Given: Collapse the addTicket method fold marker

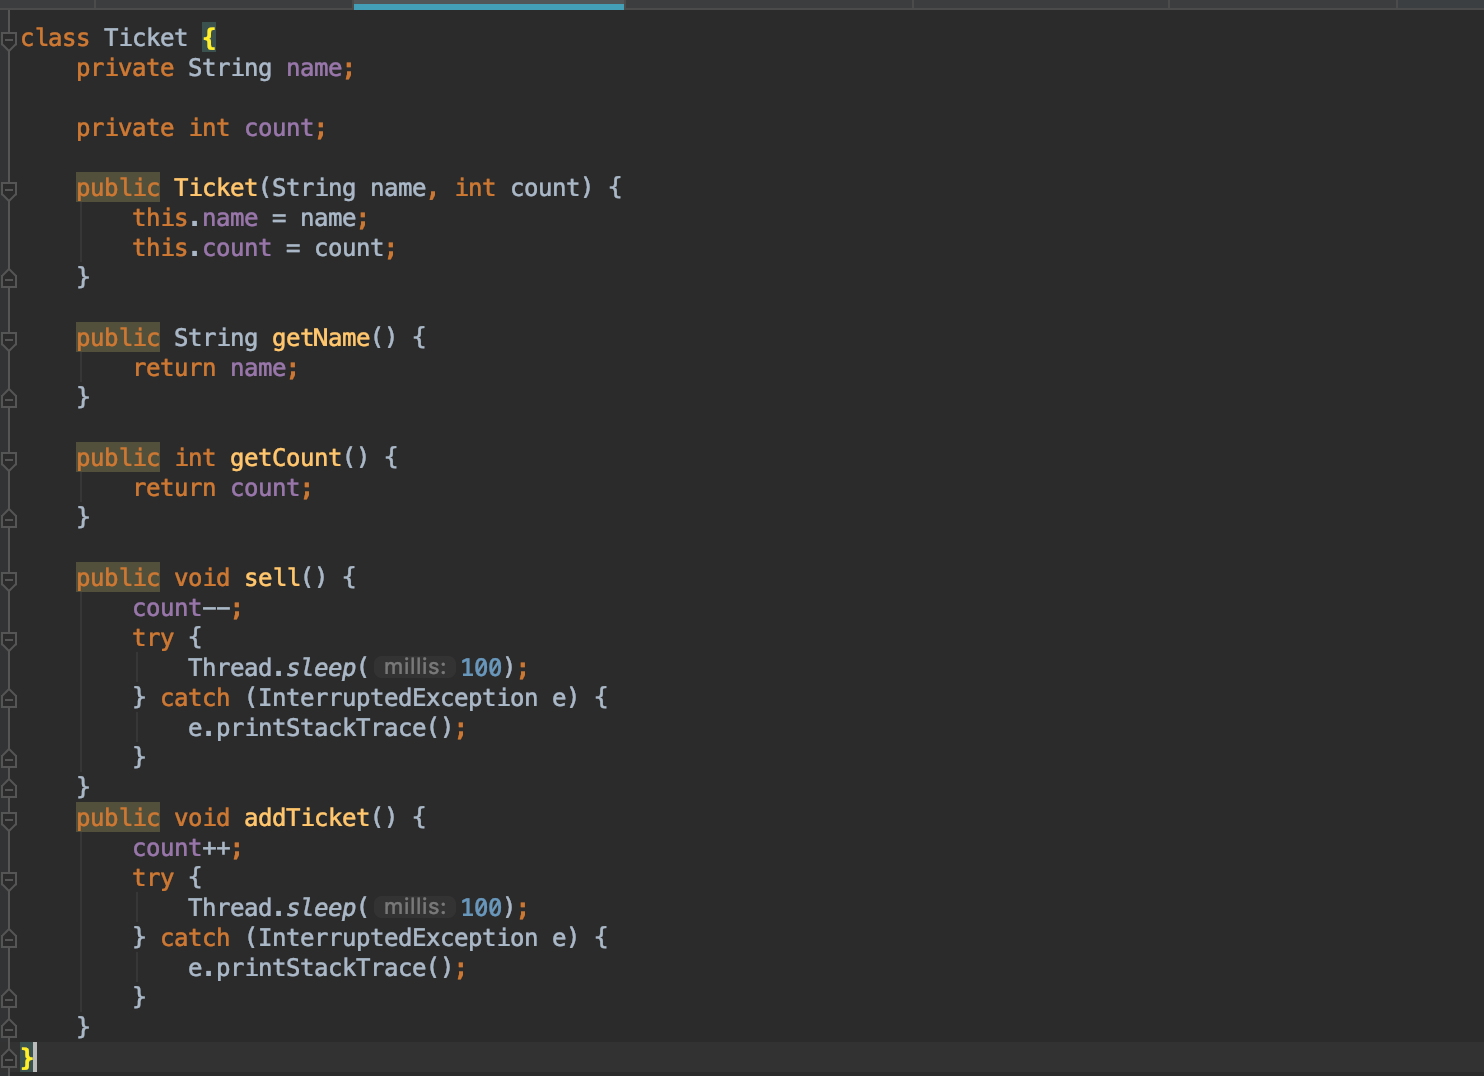Looking at the screenshot, I should pos(9,820).
